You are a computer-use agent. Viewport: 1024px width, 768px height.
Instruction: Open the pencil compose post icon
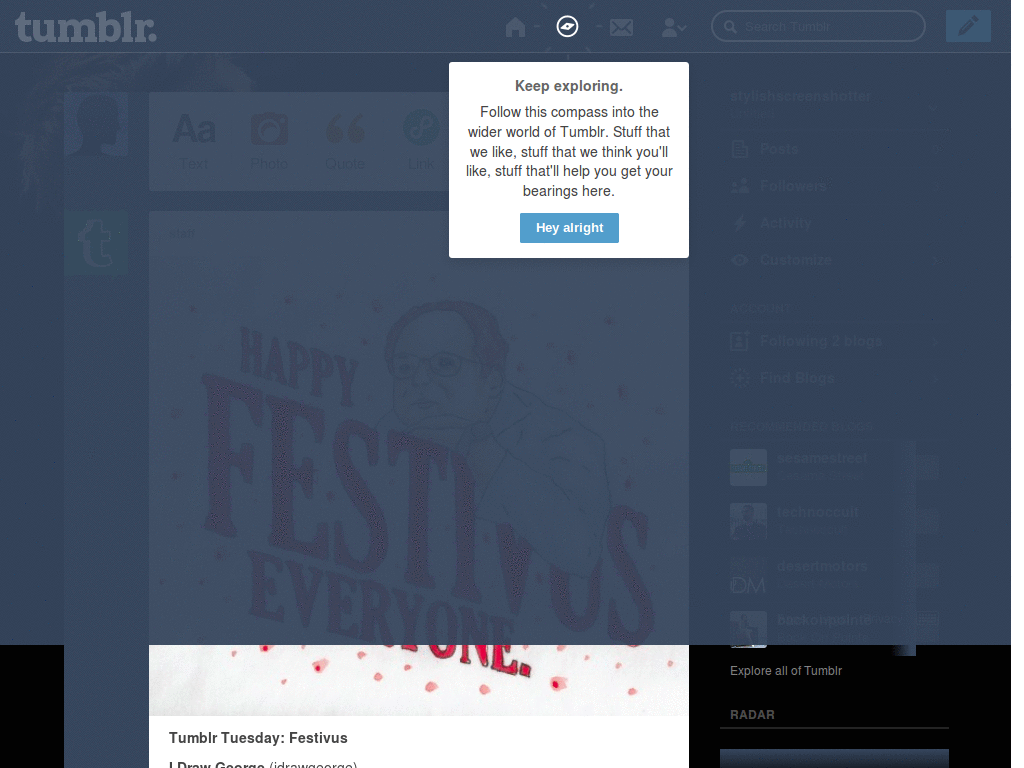click(x=967, y=25)
